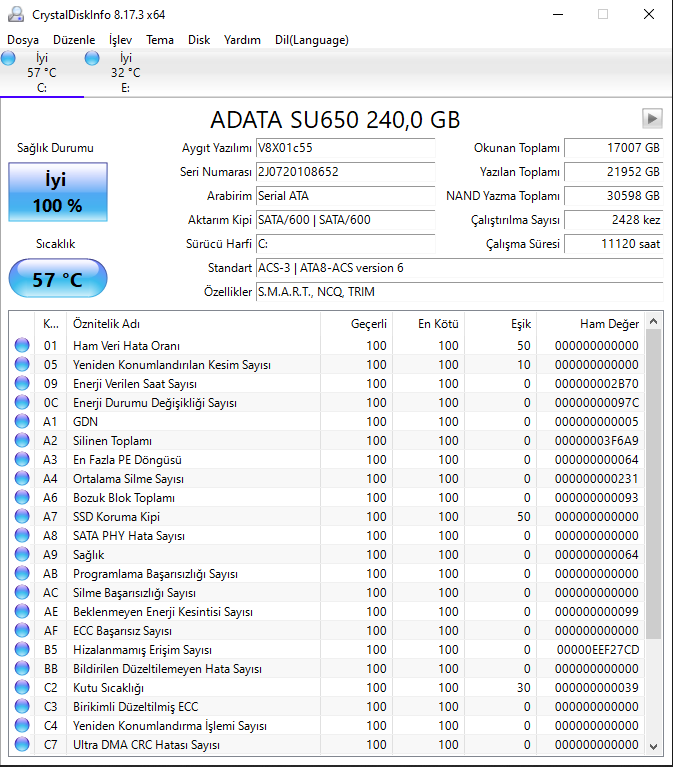
Task: Click the status orb for Silme Başarısızlığı Sayısı
Action: 22,592
